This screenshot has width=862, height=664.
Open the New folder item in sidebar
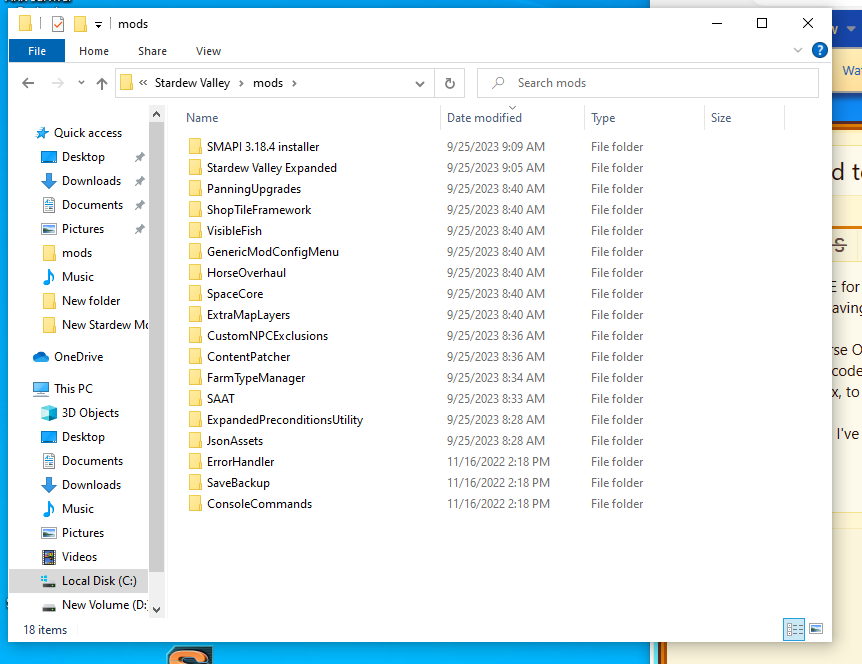(x=91, y=301)
